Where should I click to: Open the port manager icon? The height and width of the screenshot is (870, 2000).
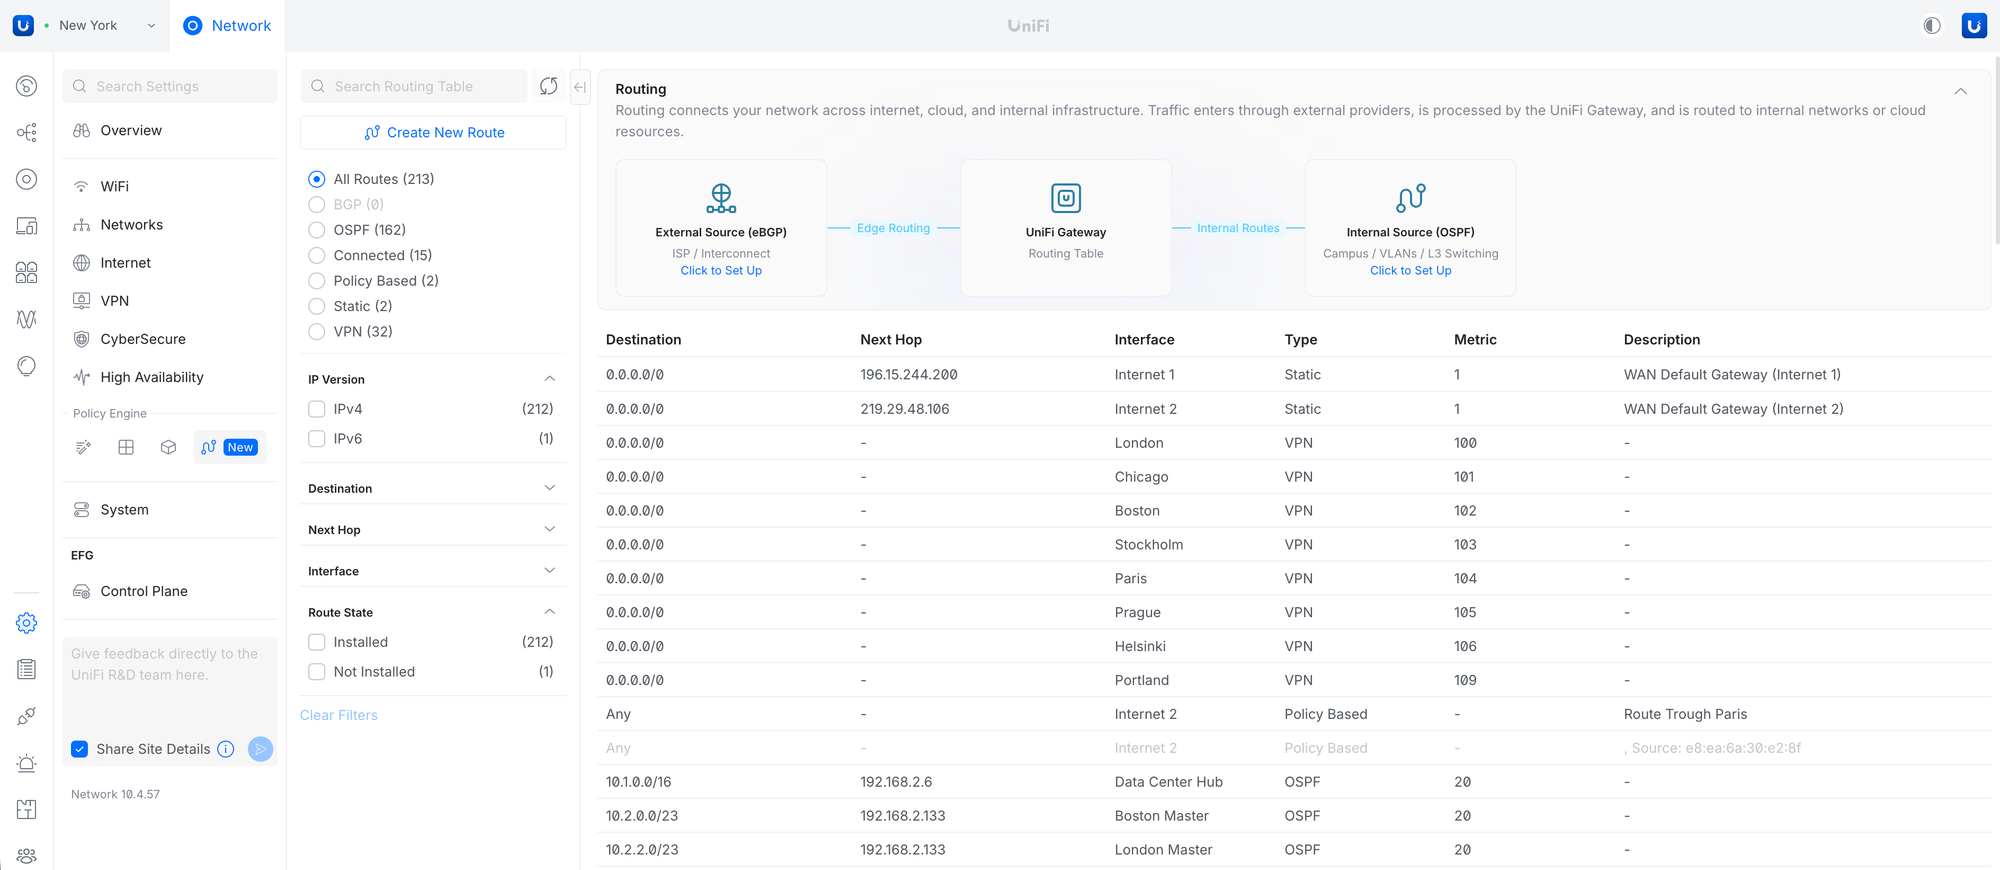pyautogui.click(x=27, y=272)
